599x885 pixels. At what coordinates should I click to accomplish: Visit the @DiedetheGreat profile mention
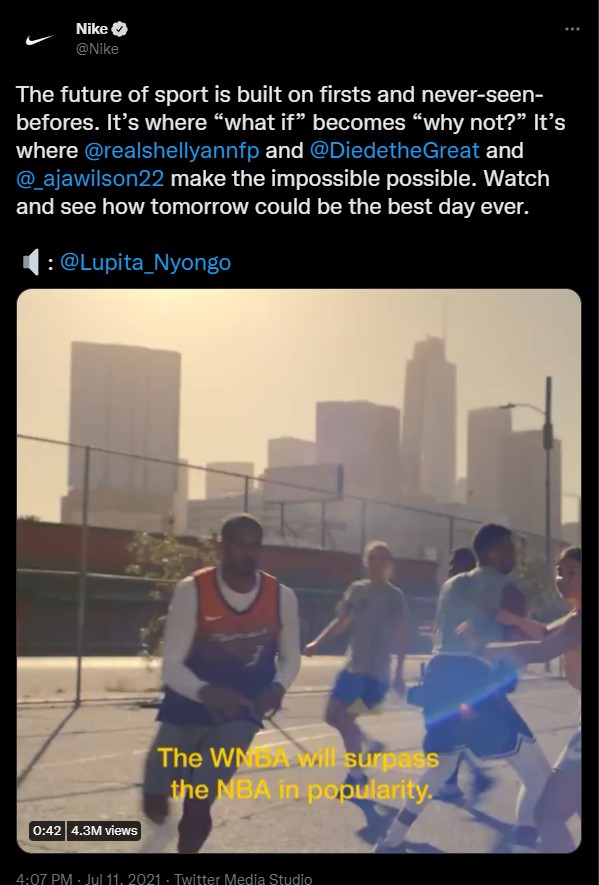coord(395,151)
